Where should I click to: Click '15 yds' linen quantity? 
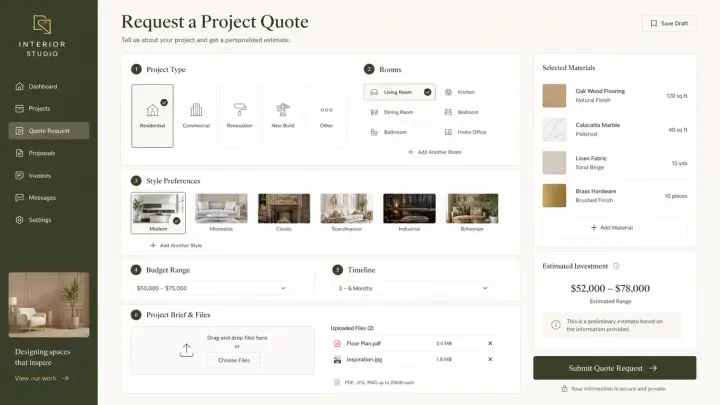coord(679,163)
